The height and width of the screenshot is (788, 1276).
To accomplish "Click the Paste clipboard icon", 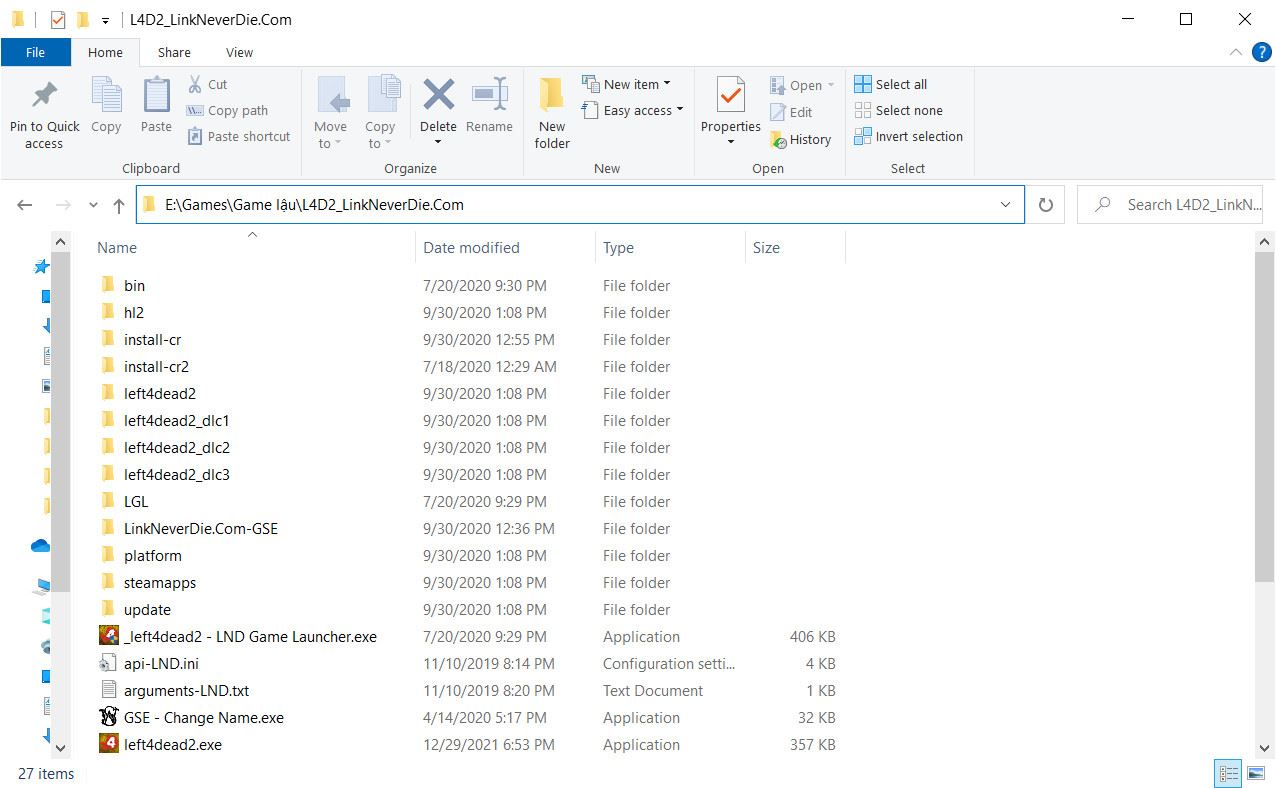I will tap(156, 96).
